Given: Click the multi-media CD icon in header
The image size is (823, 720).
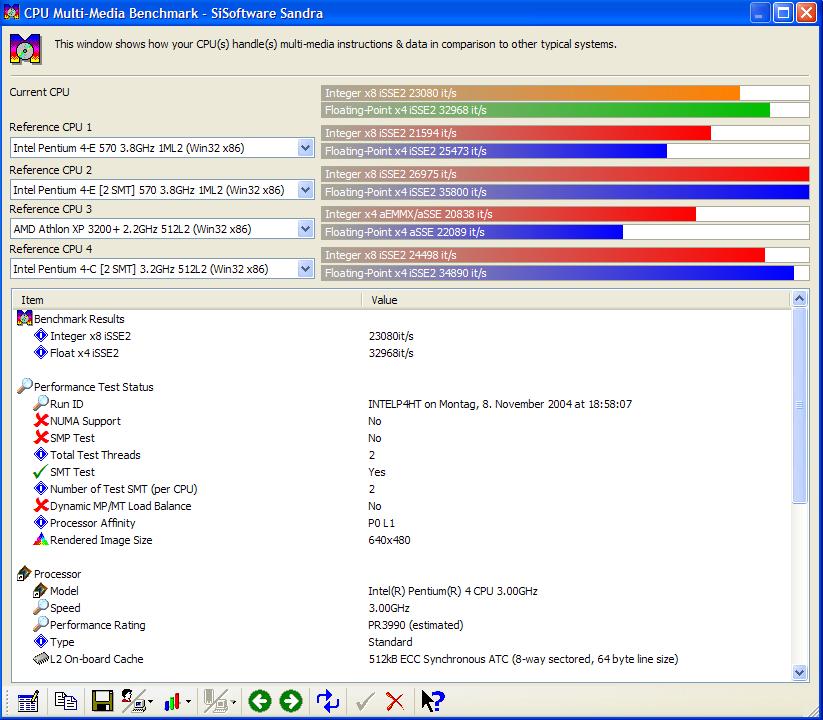Looking at the screenshot, I should [25, 49].
